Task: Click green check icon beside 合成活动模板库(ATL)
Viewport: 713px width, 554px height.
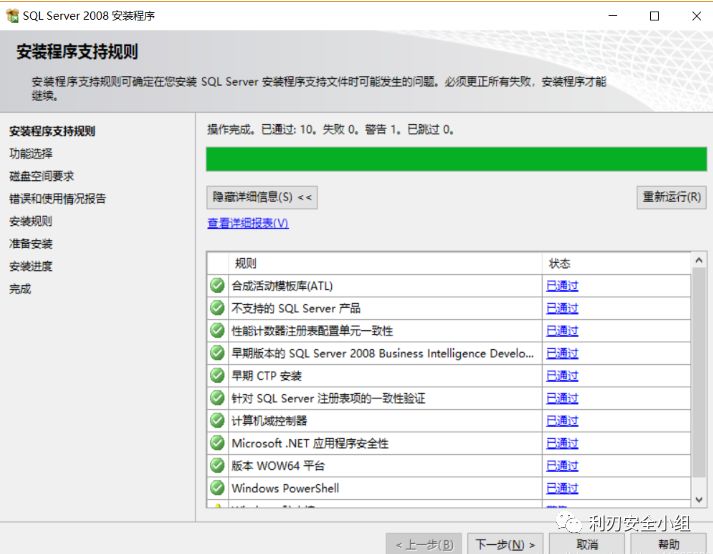Action: [x=217, y=286]
